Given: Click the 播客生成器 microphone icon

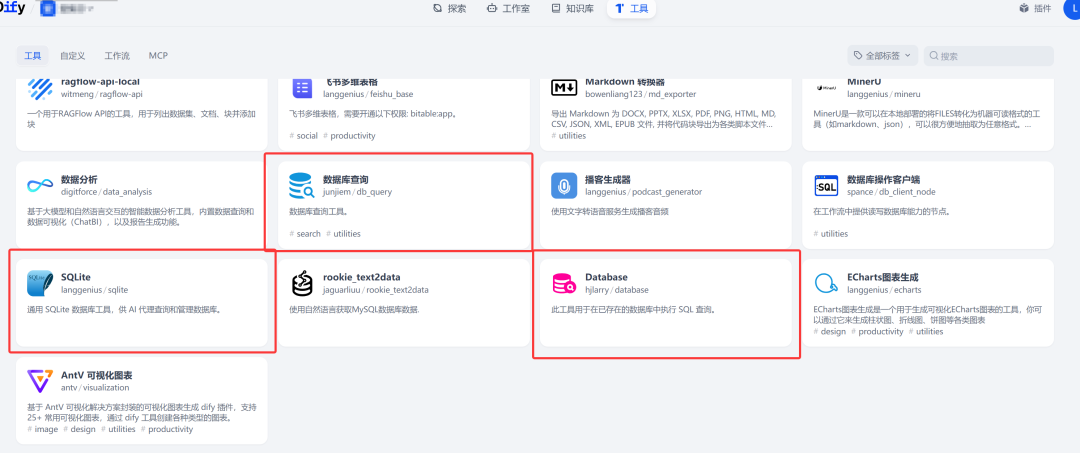Looking at the screenshot, I should tap(564, 186).
